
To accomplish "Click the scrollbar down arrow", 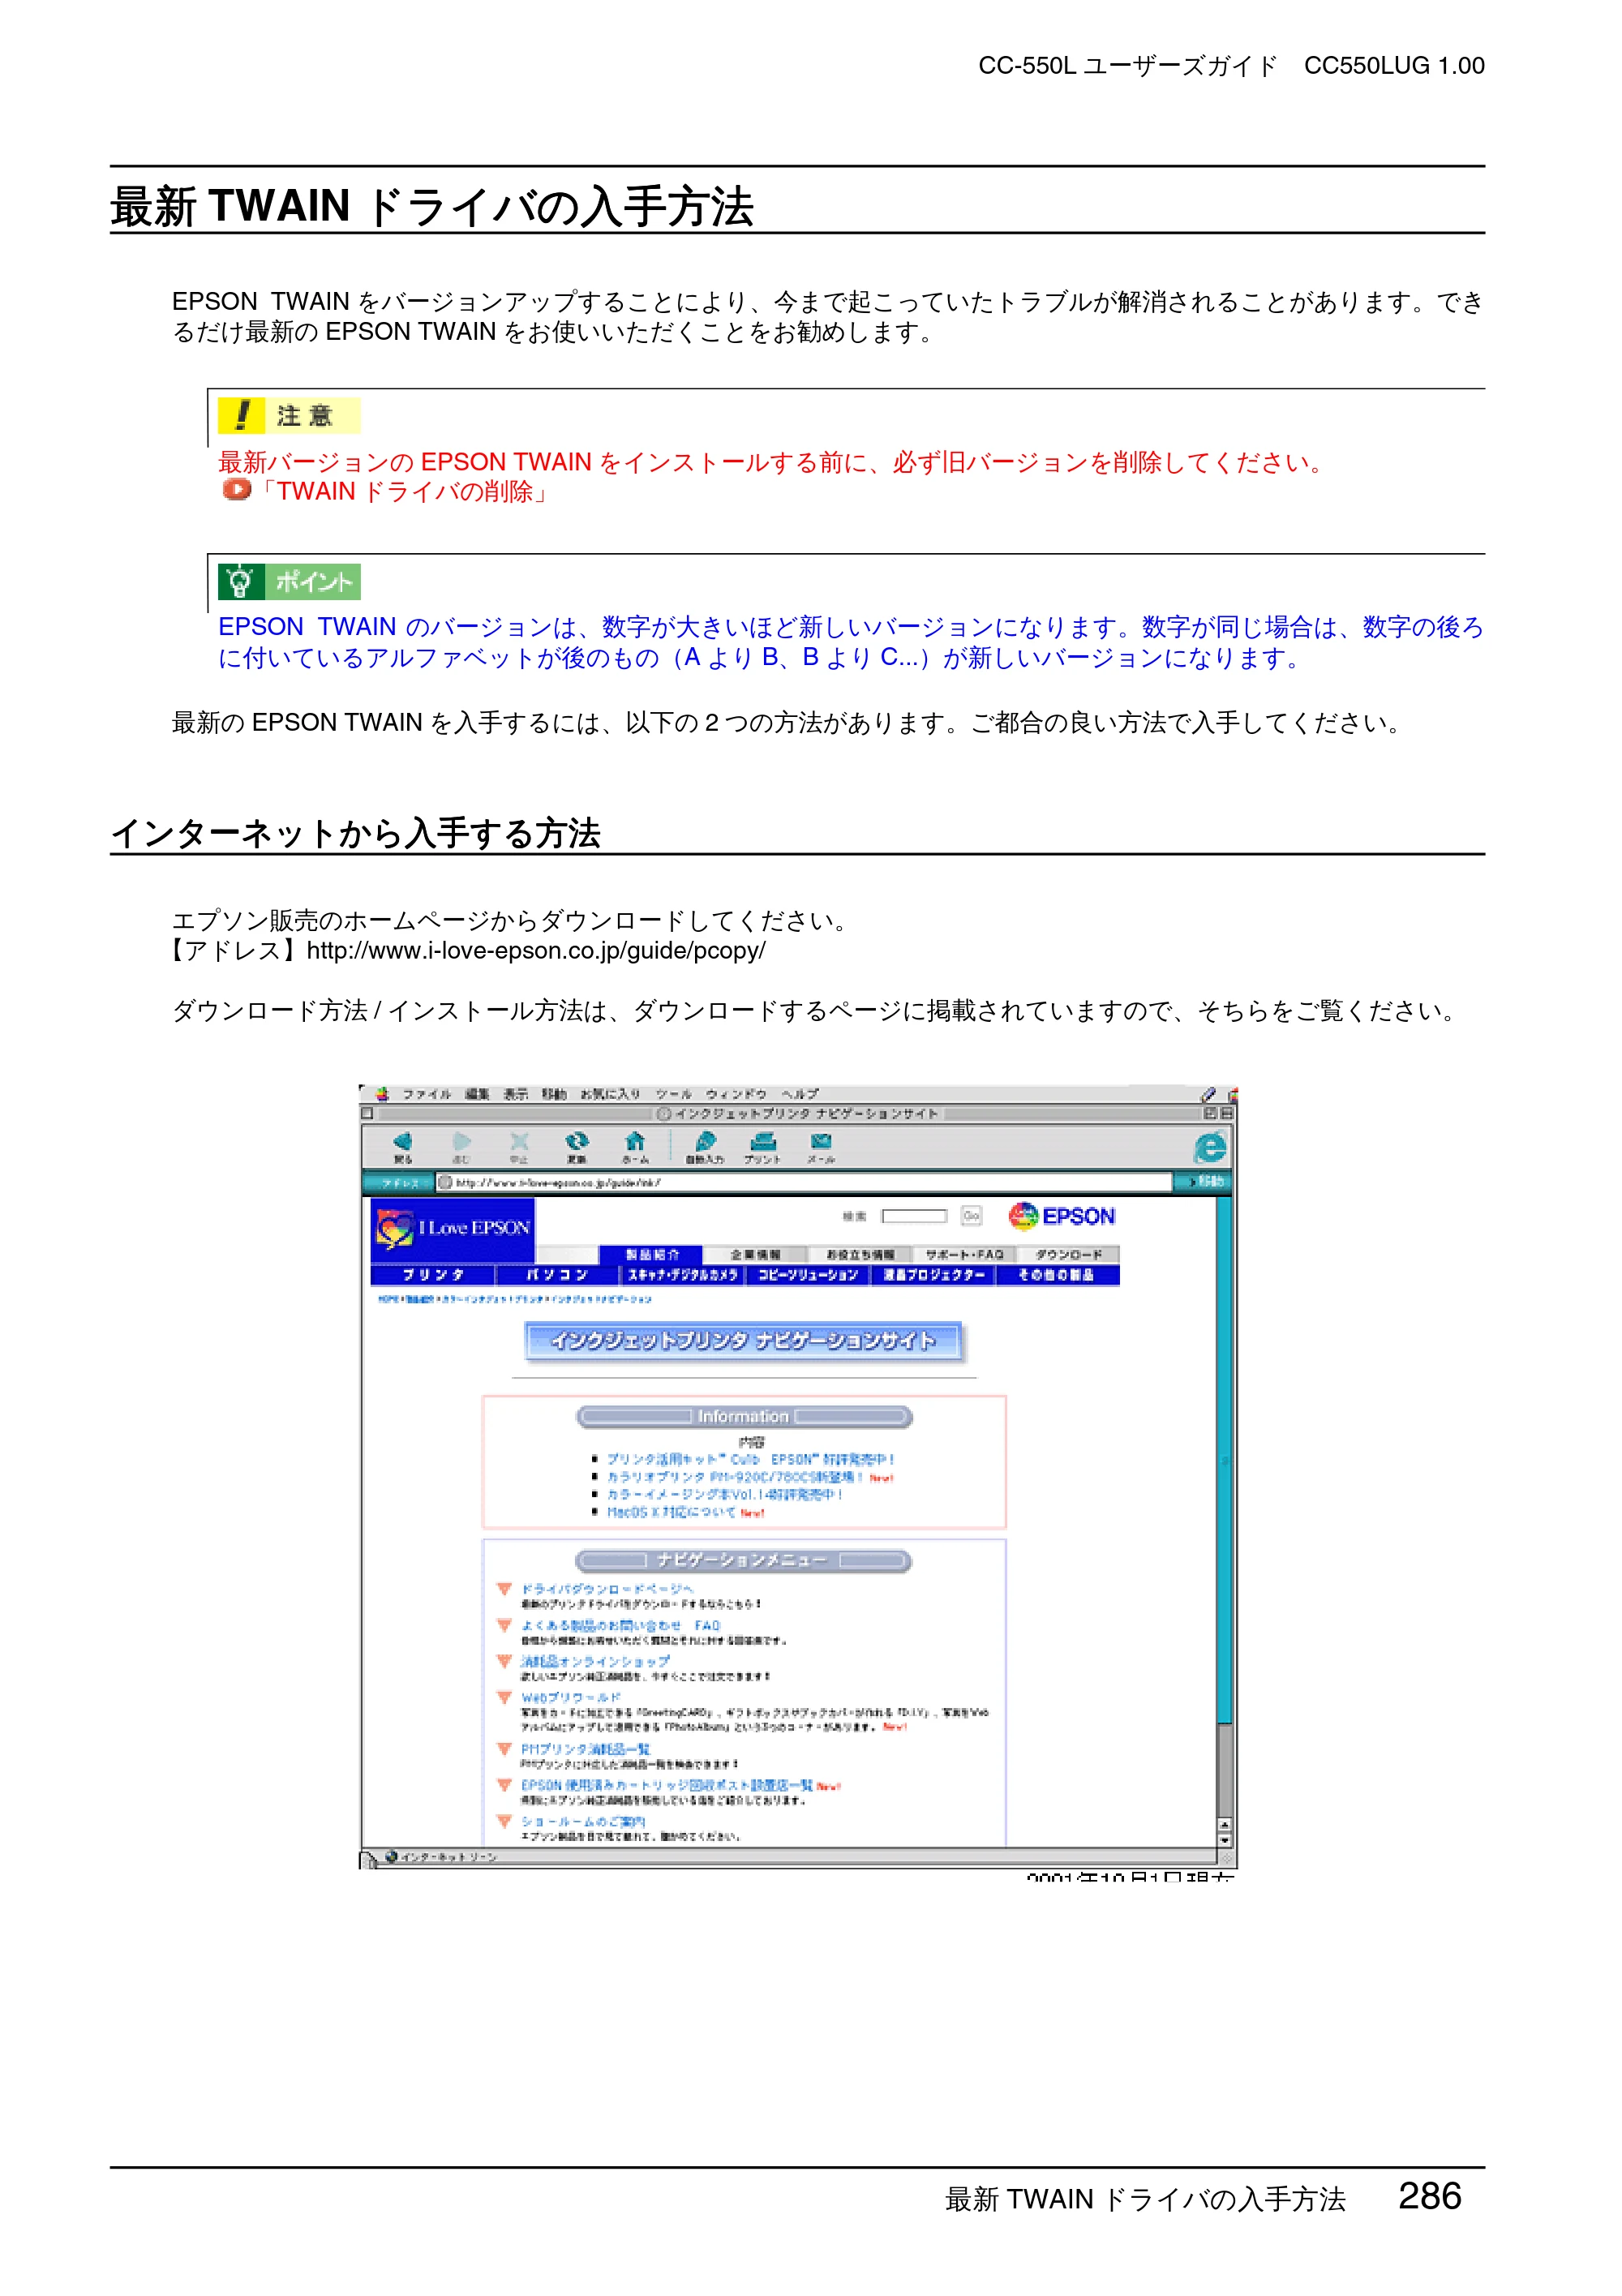I will click(x=1224, y=1840).
